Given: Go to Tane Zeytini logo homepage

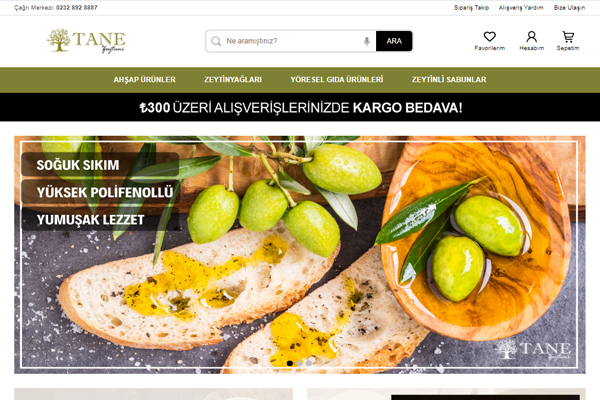Looking at the screenshot, I should tap(86, 41).
